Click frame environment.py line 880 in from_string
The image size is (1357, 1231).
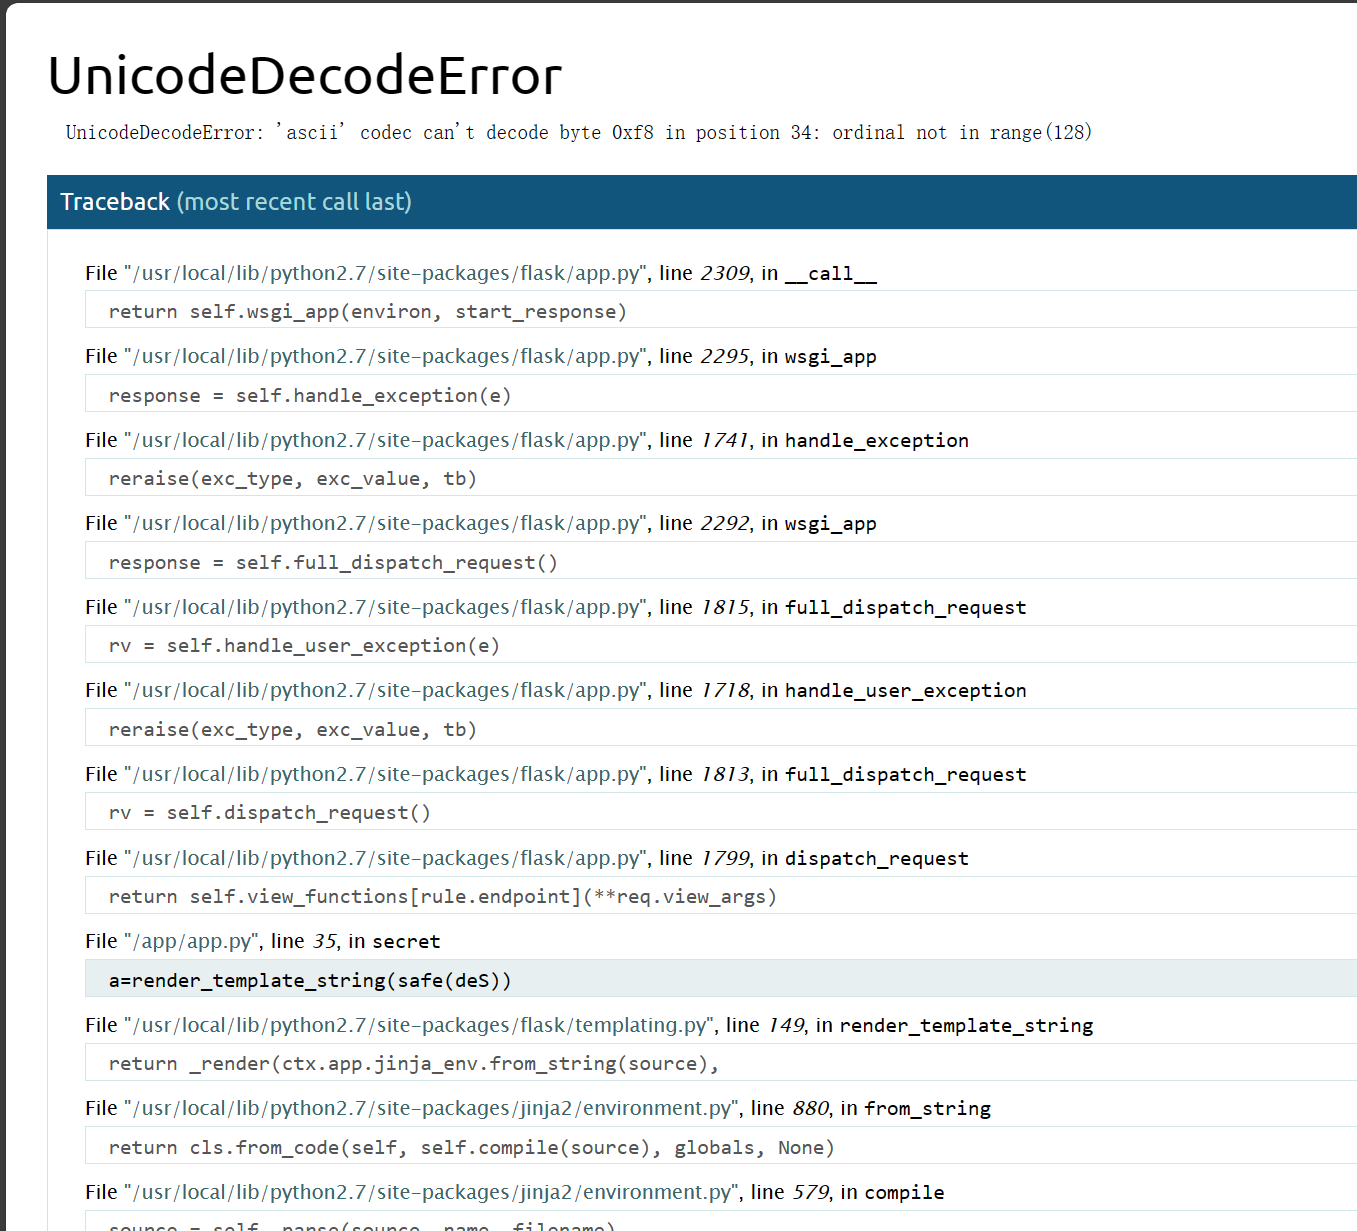[x=538, y=1109]
